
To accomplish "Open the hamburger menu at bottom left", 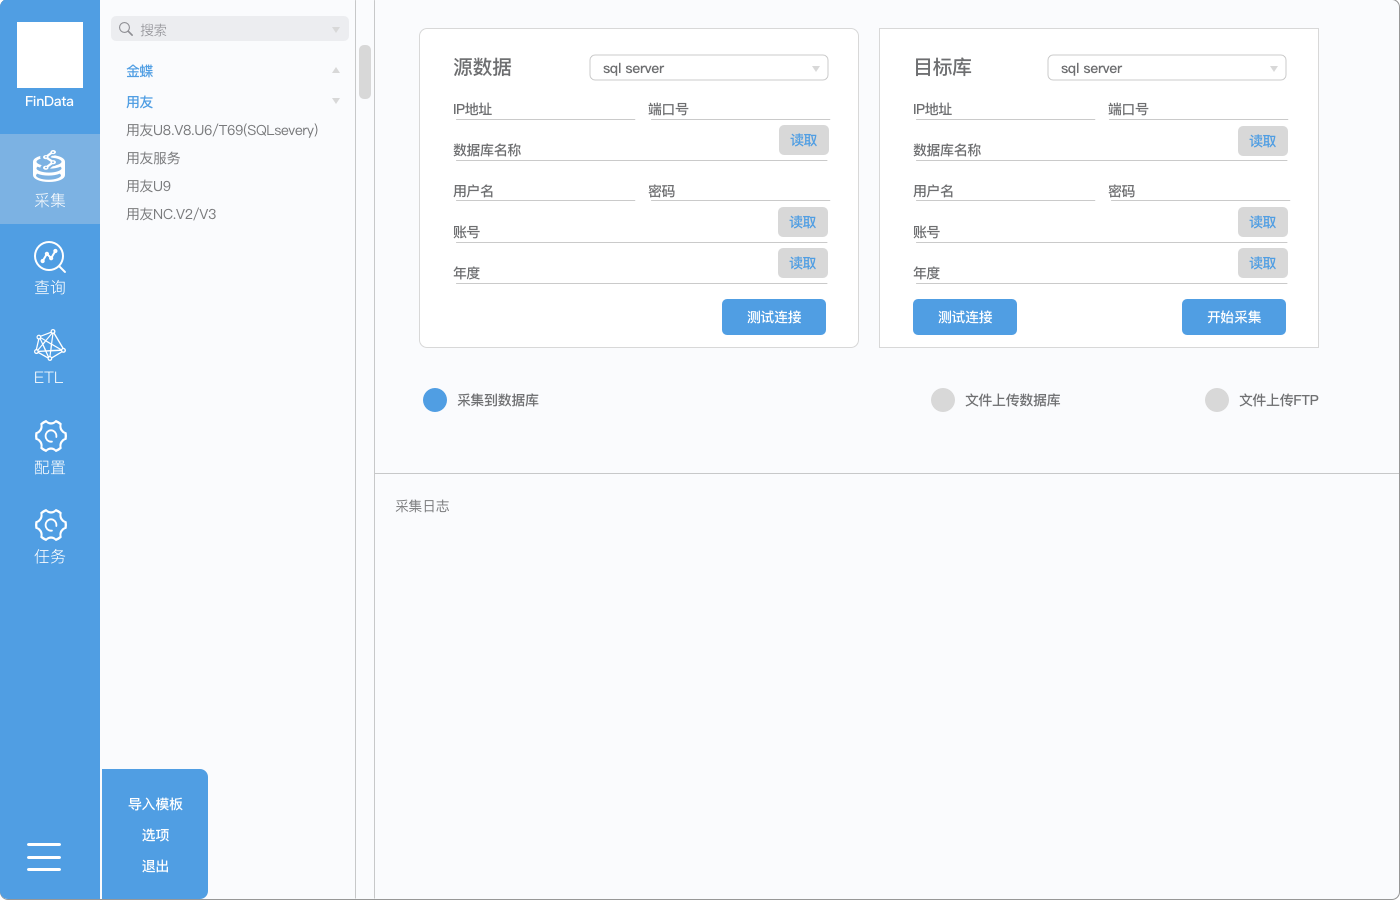I will 44,858.
